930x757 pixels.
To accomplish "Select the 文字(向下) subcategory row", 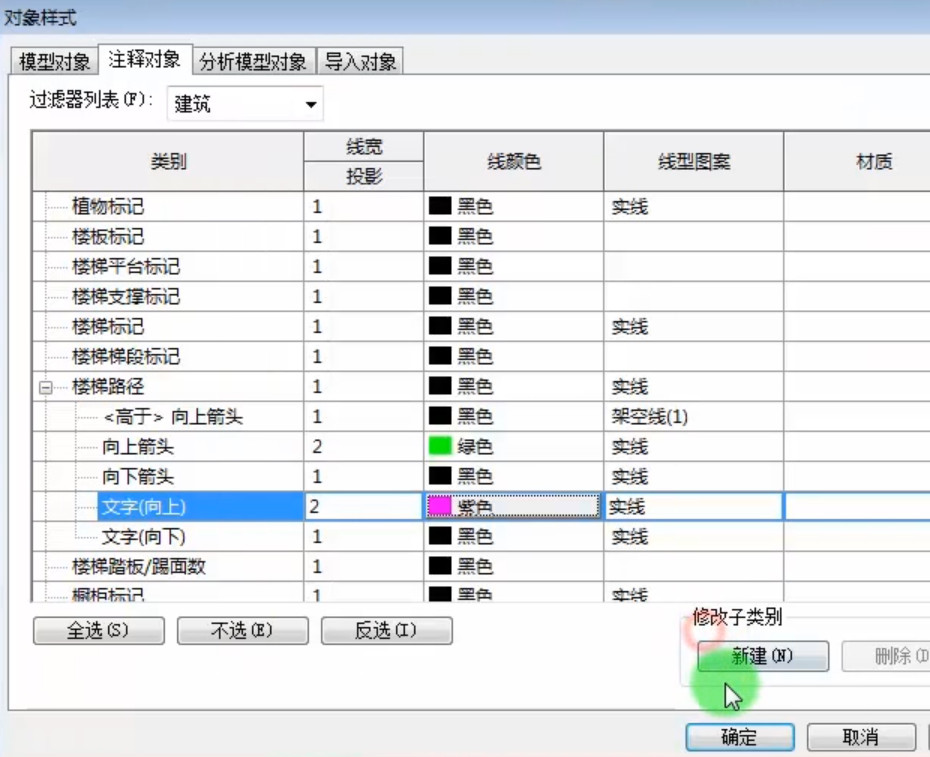I will (144, 537).
